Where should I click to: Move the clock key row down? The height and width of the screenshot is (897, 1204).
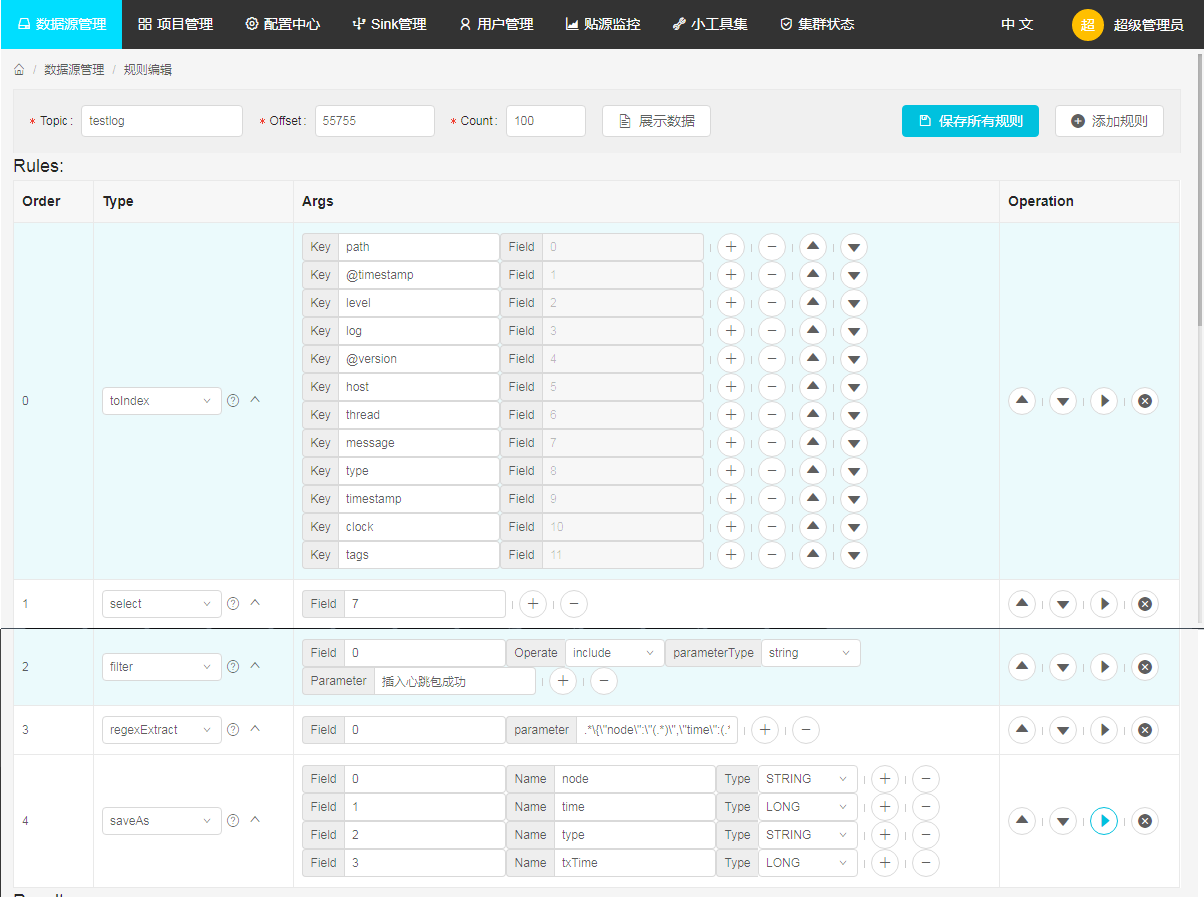854,527
